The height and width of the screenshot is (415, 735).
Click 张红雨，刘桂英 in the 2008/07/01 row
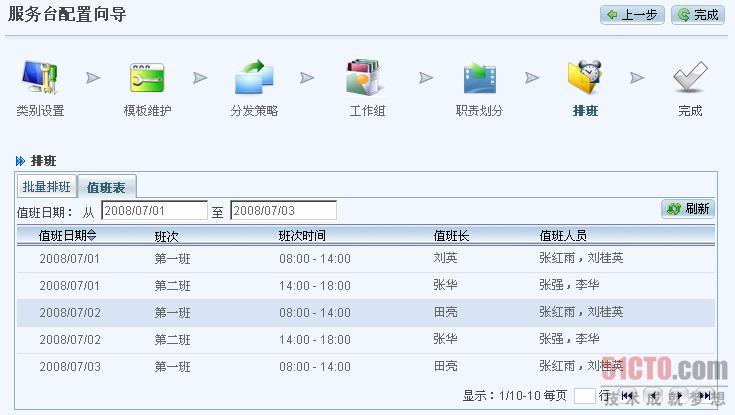(581, 258)
